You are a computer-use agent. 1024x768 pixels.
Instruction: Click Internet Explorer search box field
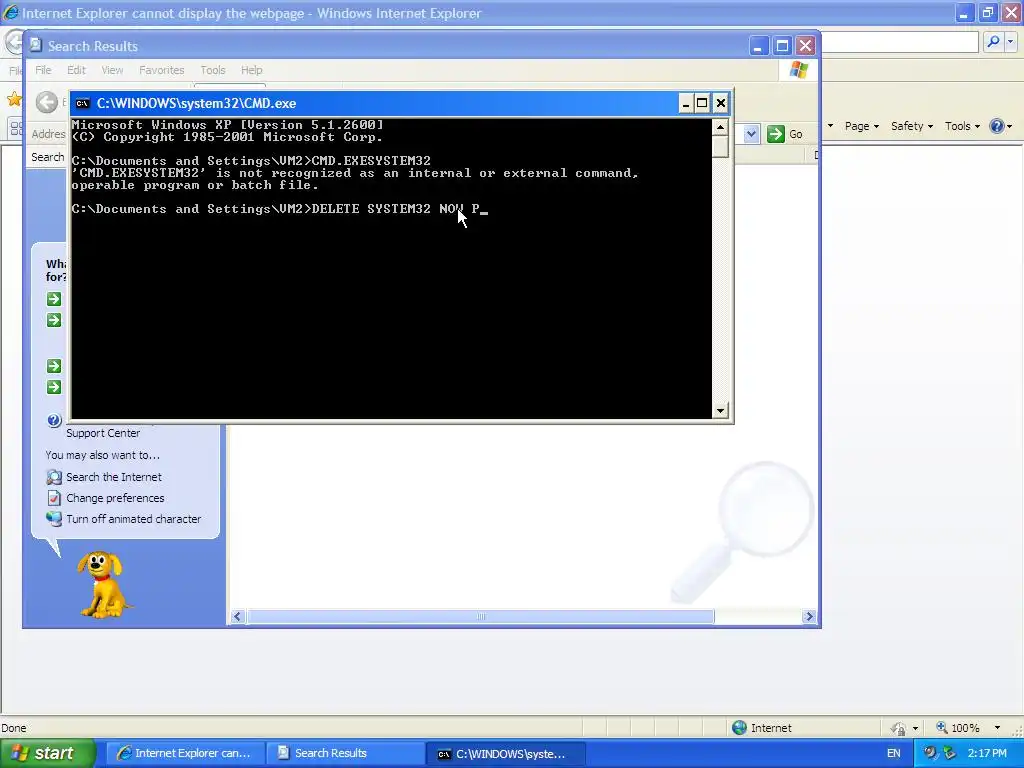tap(899, 42)
